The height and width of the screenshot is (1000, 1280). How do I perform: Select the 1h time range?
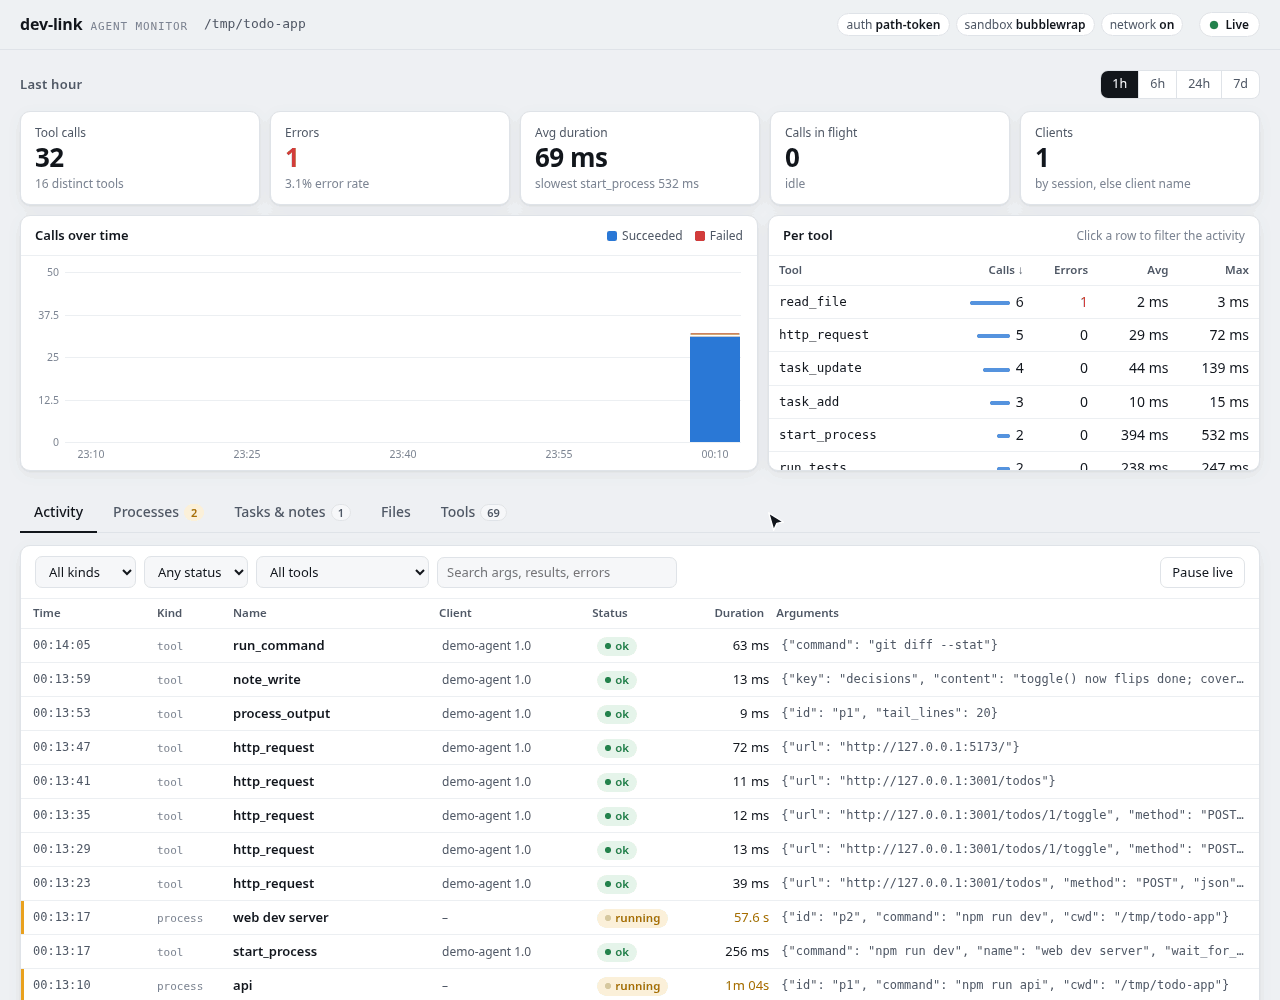1119,84
